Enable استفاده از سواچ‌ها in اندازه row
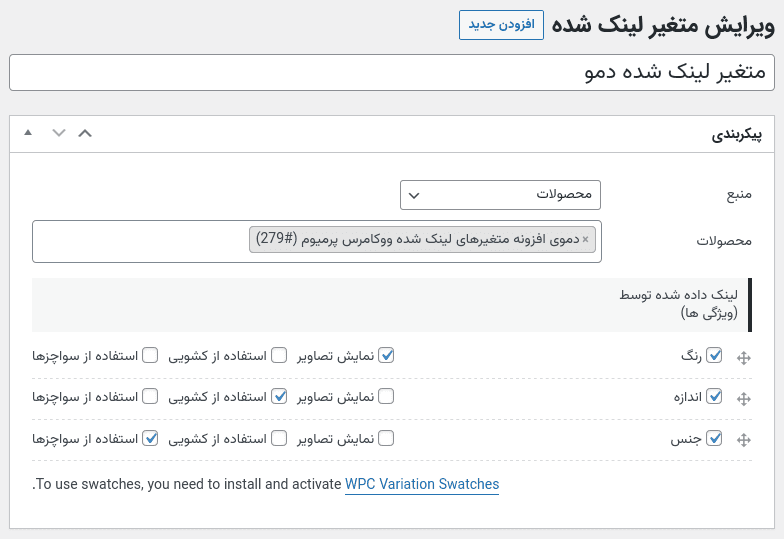The height and width of the screenshot is (539, 784). tap(150, 396)
